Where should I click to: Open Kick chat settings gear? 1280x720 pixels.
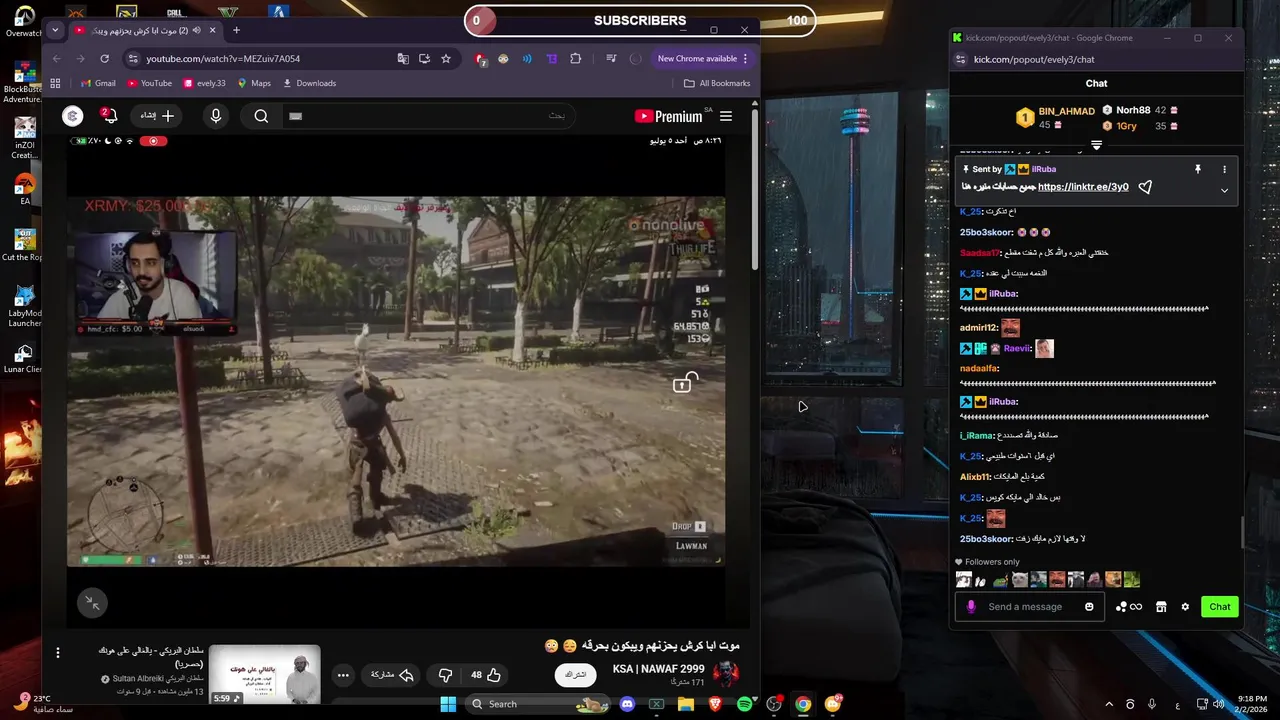[x=1185, y=607]
